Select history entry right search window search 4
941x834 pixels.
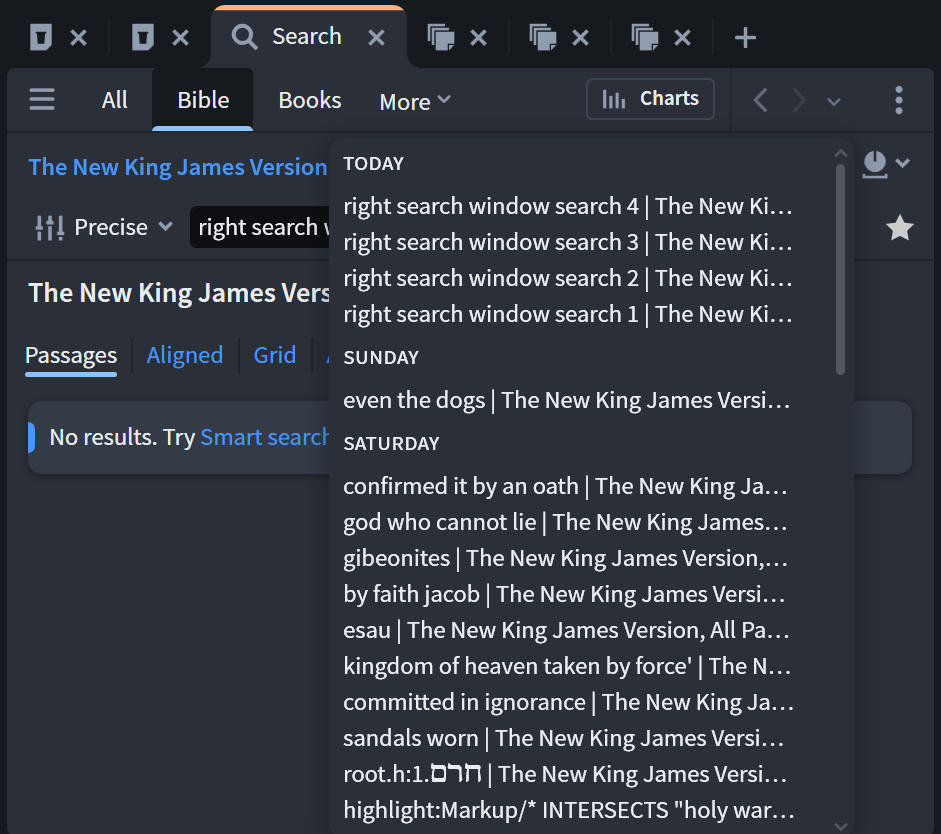568,206
